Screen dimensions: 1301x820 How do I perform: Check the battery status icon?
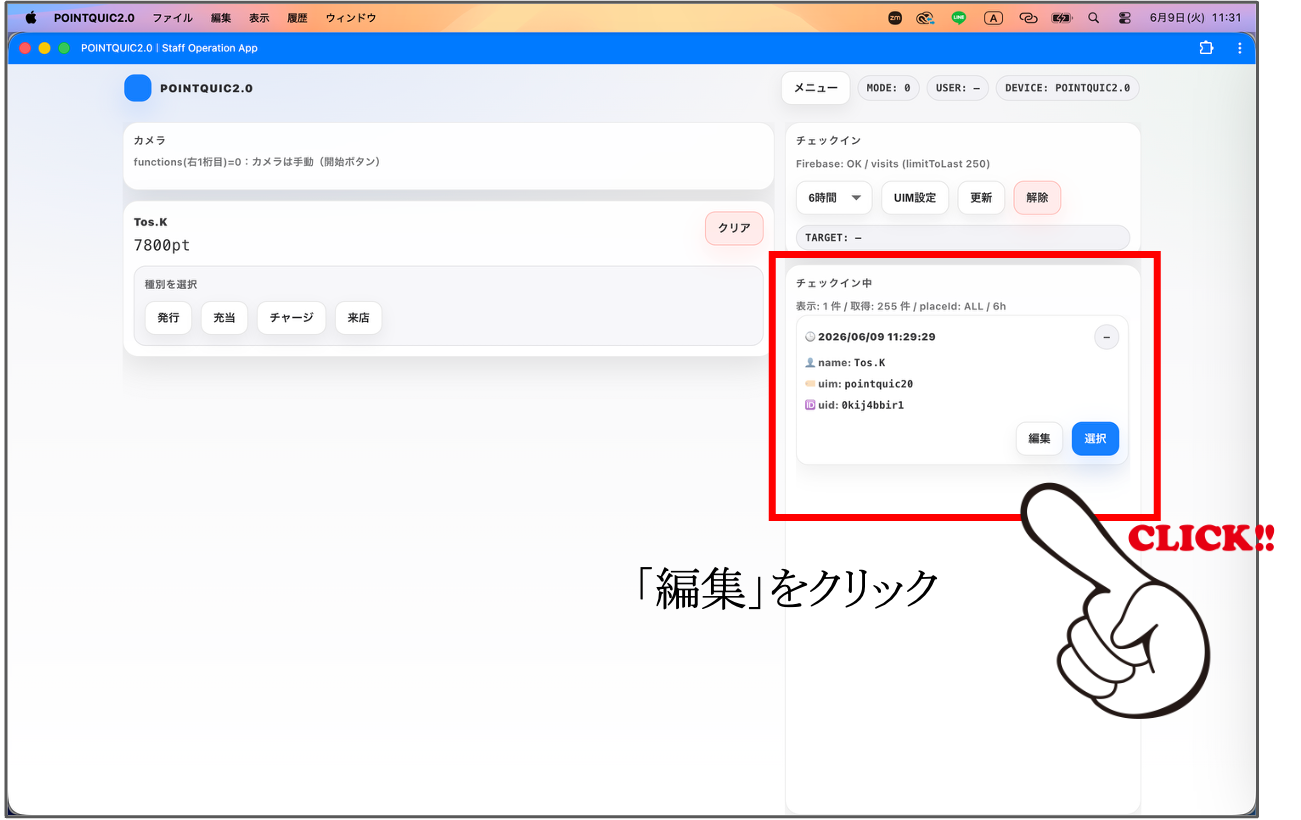coord(1062,18)
